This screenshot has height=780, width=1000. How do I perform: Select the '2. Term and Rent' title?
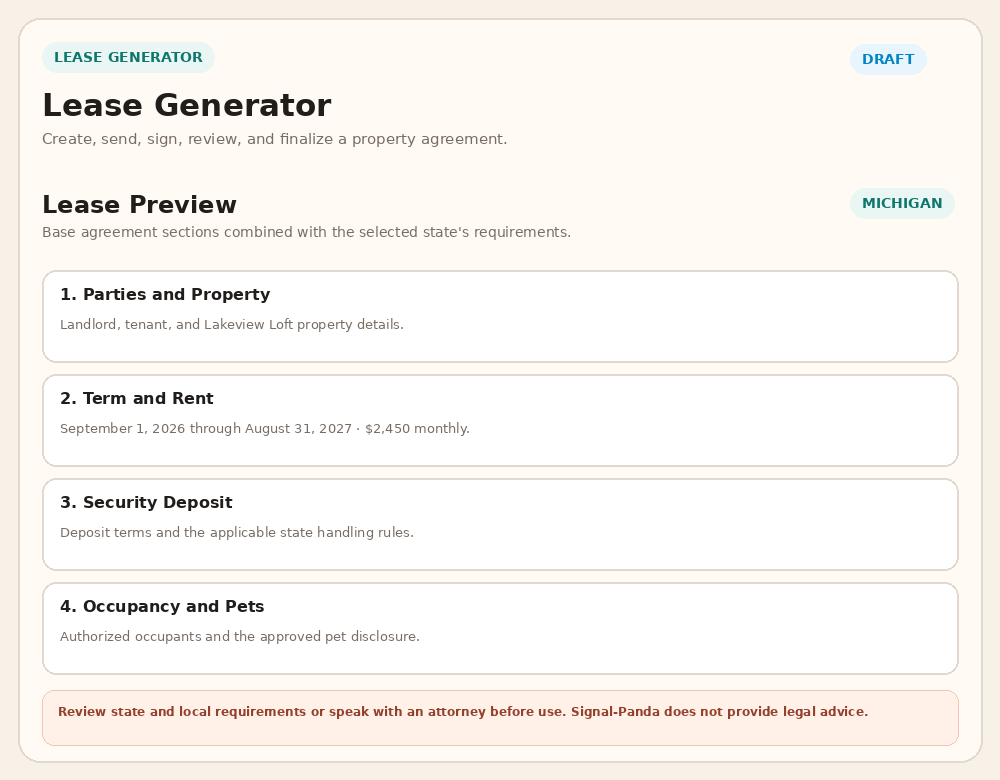pyautogui.click(x=136, y=399)
